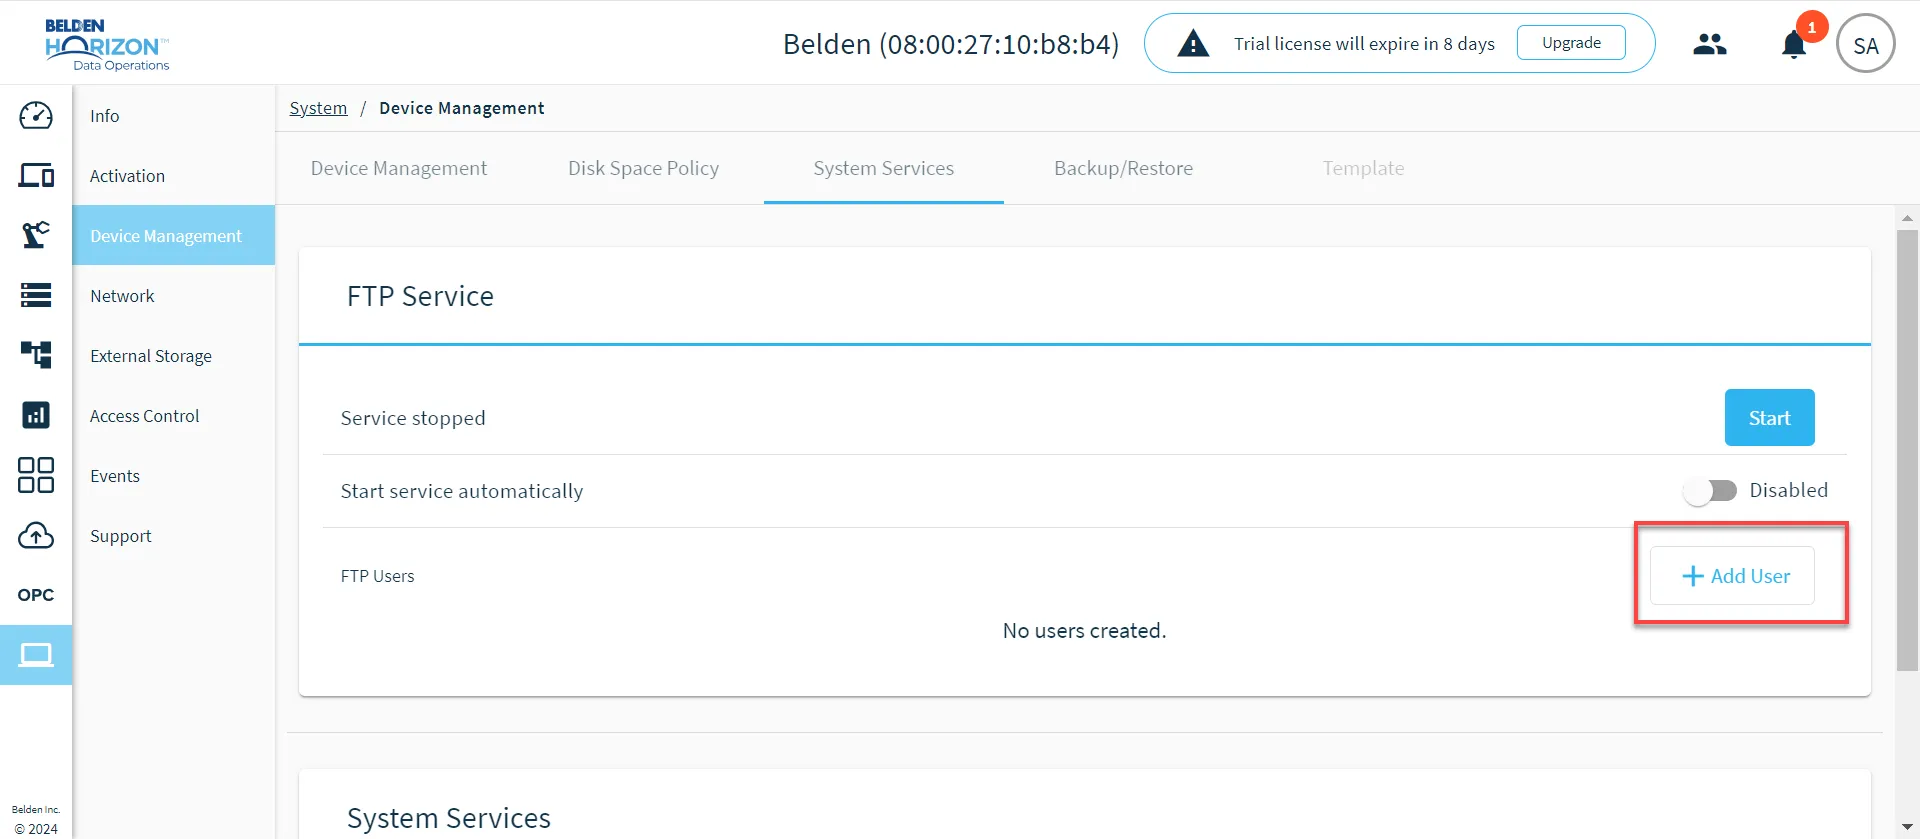The width and height of the screenshot is (1920, 839).
Task: Click the Upgrade license button
Action: pyautogui.click(x=1571, y=43)
